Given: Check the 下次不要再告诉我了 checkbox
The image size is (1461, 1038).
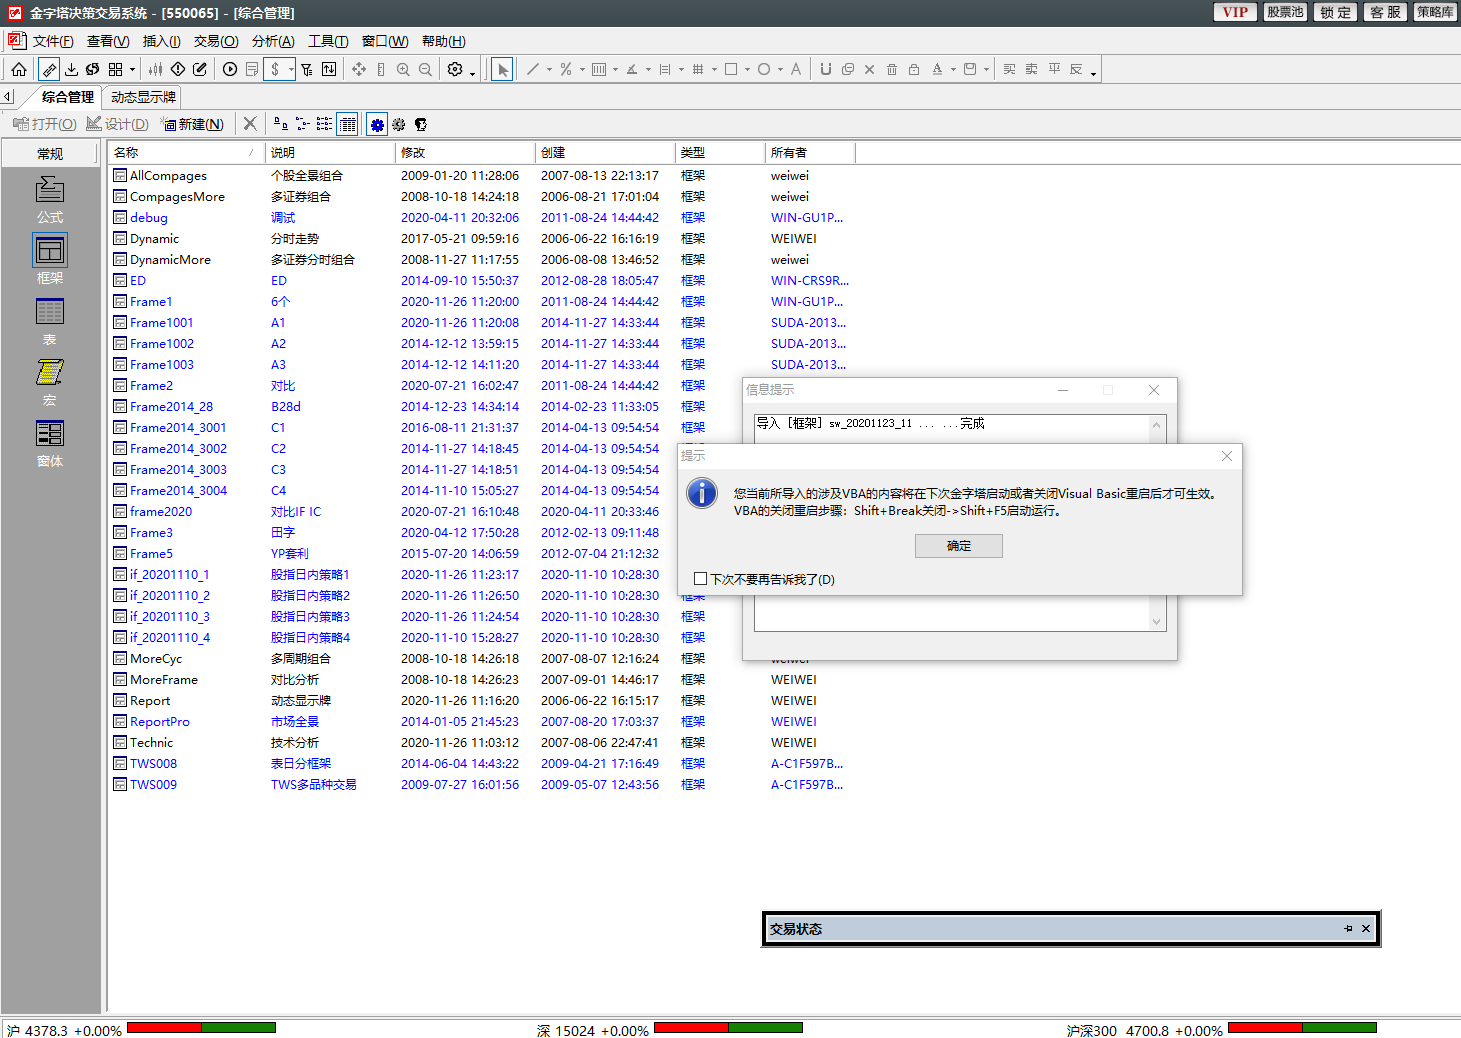Looking at the screenshot, I should click(x=700, y=579).
